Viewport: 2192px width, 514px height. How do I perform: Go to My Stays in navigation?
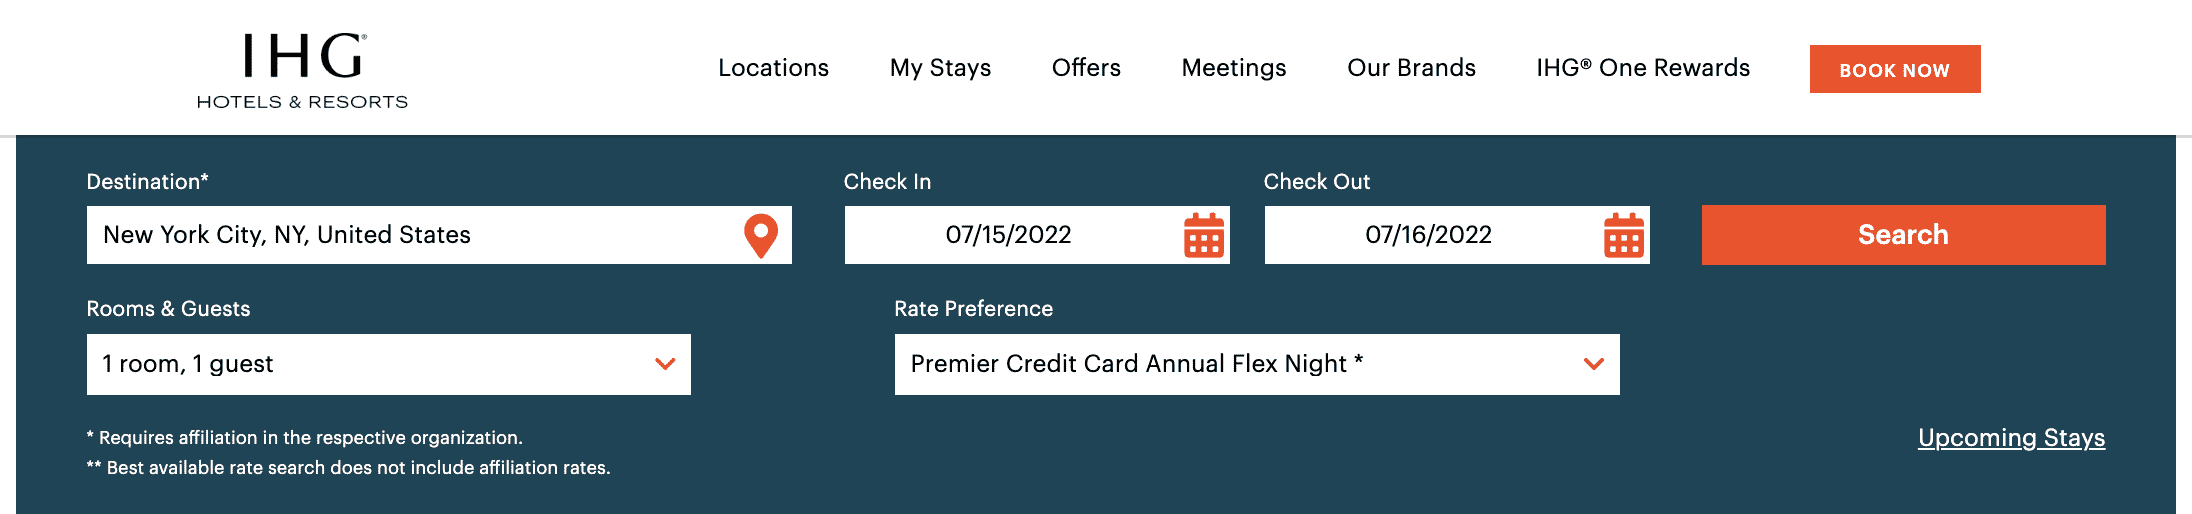[940, 68]
